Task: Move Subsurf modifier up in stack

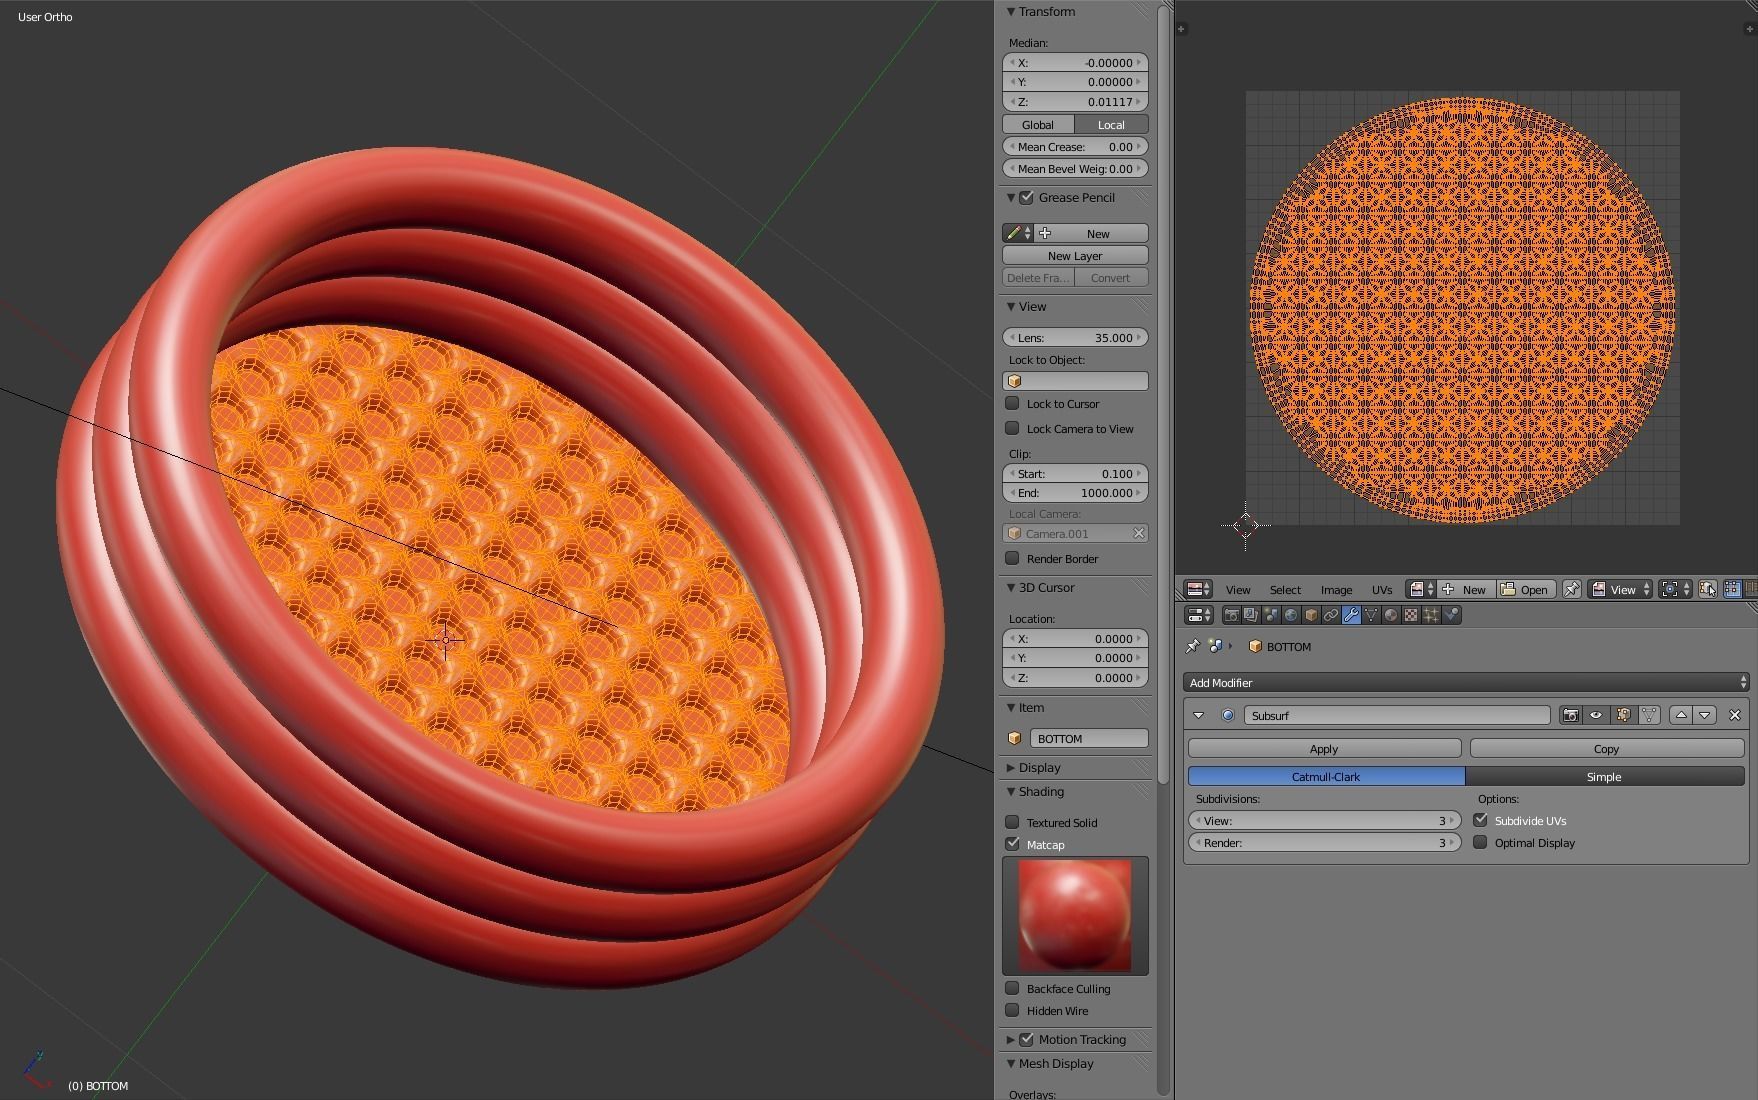Action: (1681, 715)
